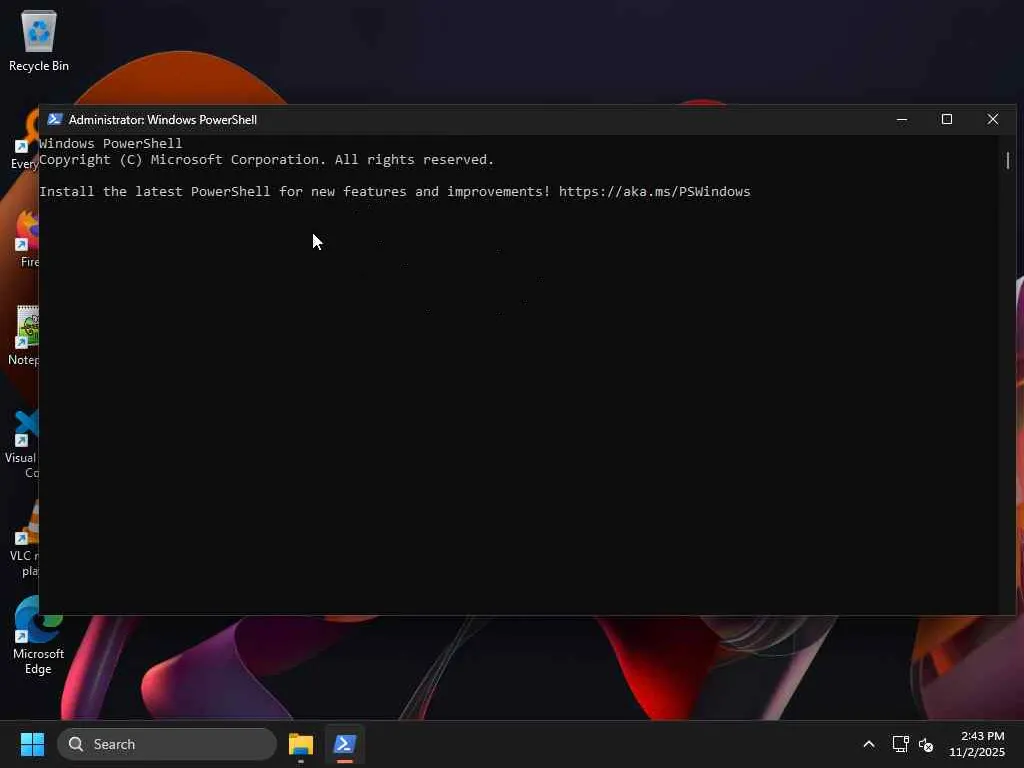Close the Administrator PowerShell window
This screenshot has height=768, width=1024.
(993, 120)
